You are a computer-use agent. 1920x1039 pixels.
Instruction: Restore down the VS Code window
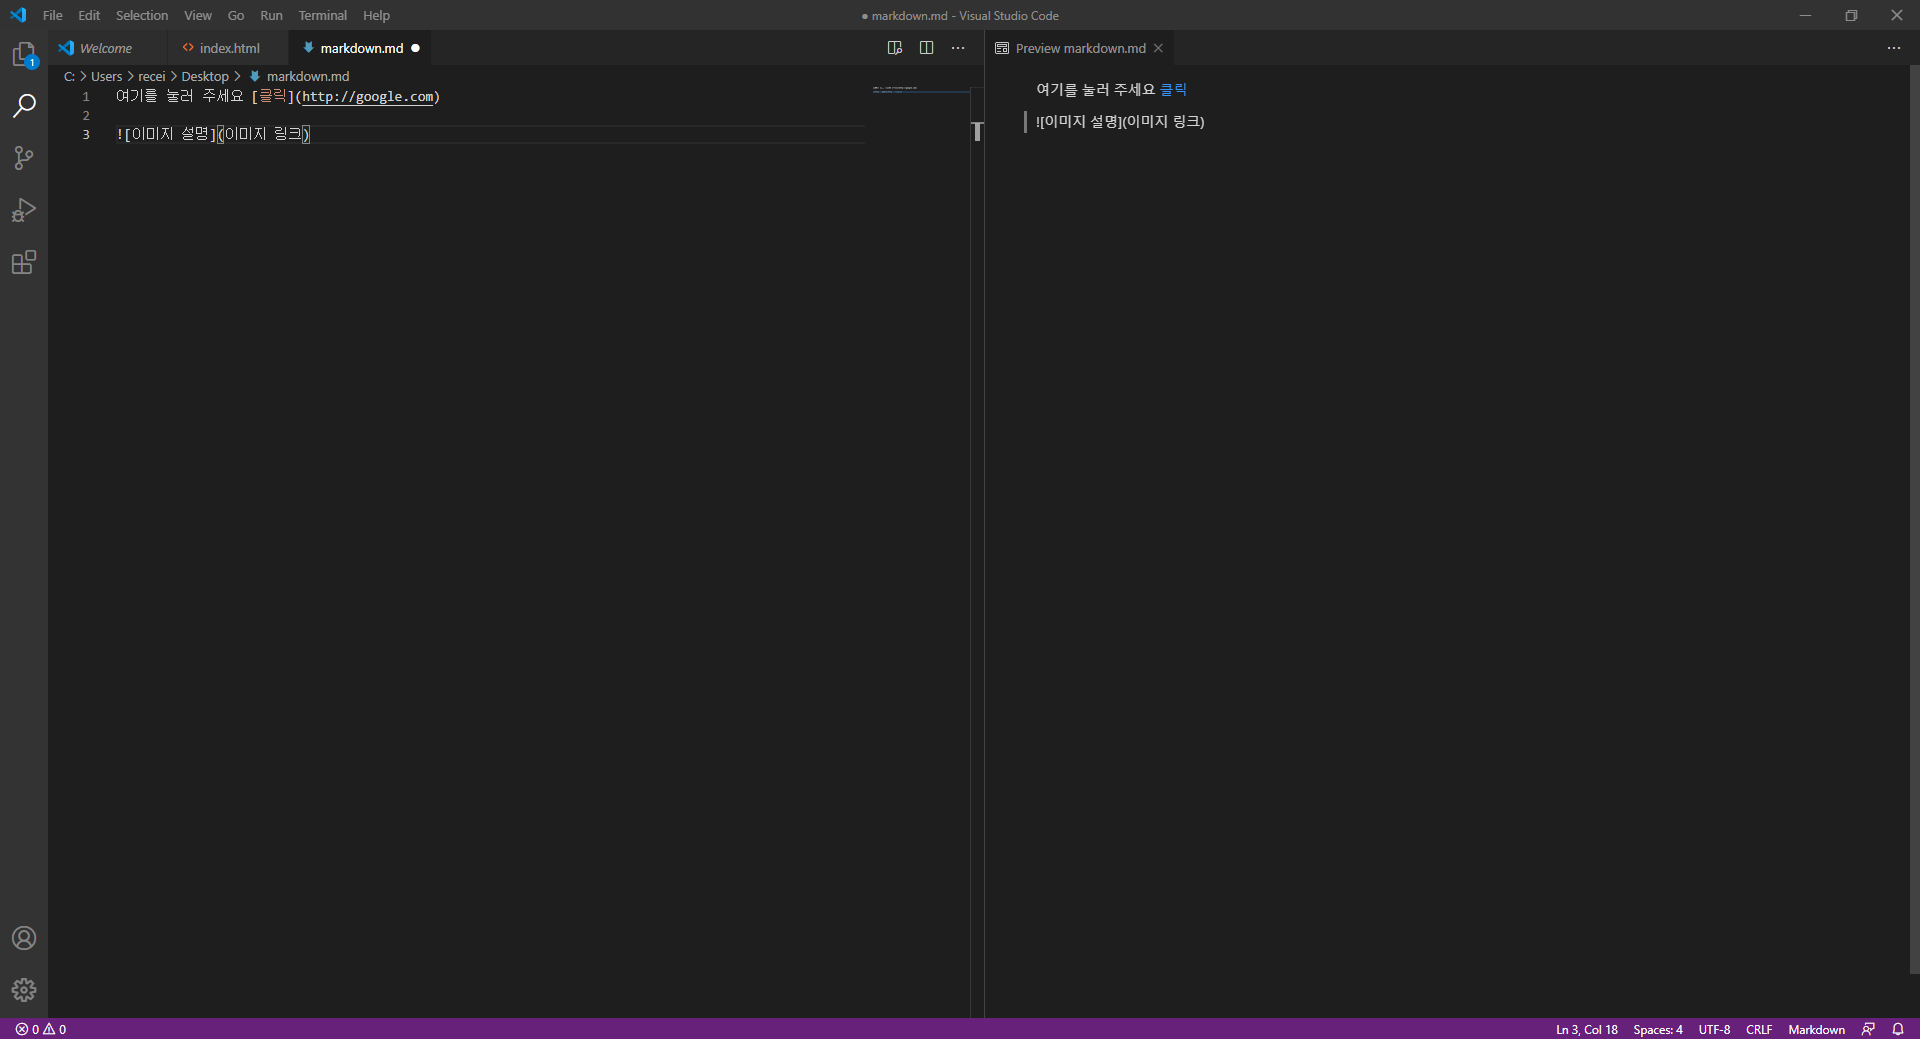click(x=1851, y=15)
